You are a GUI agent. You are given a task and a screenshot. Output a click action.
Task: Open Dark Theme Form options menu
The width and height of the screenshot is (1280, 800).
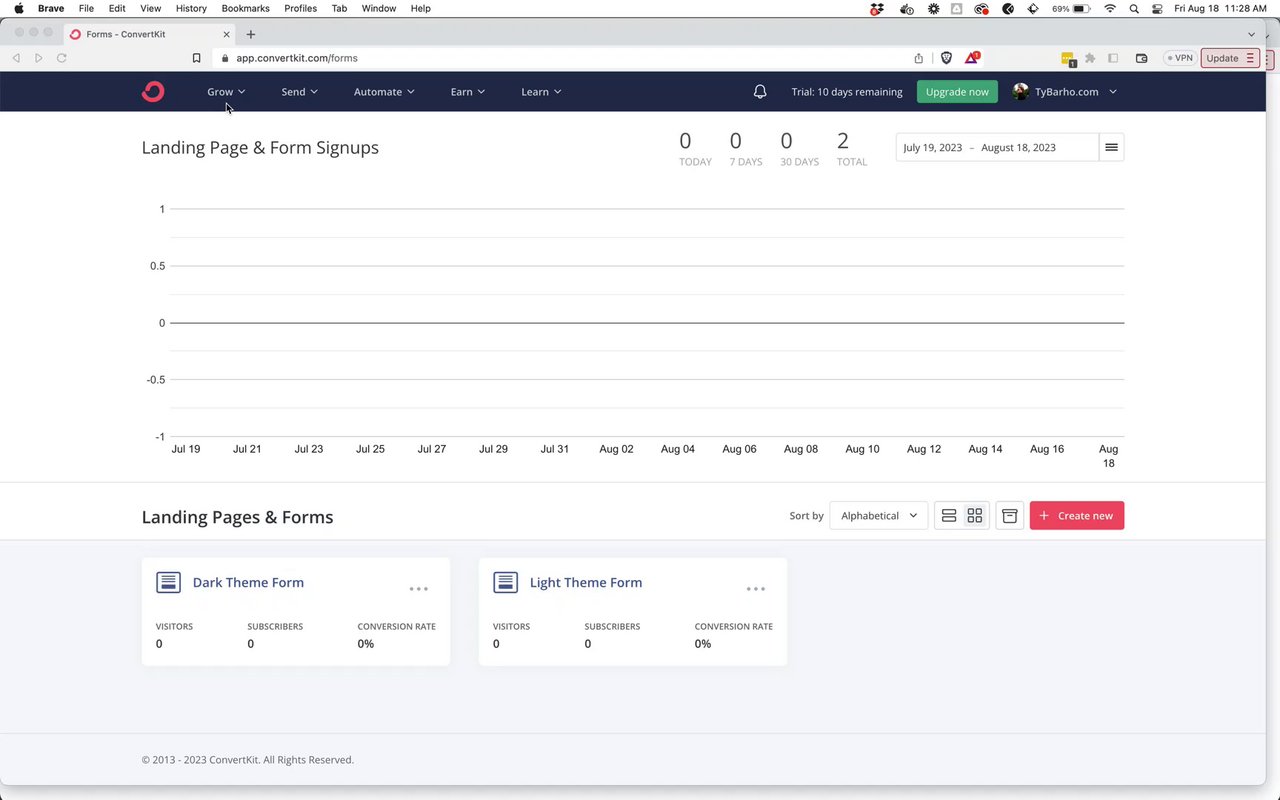pos(419,589)
